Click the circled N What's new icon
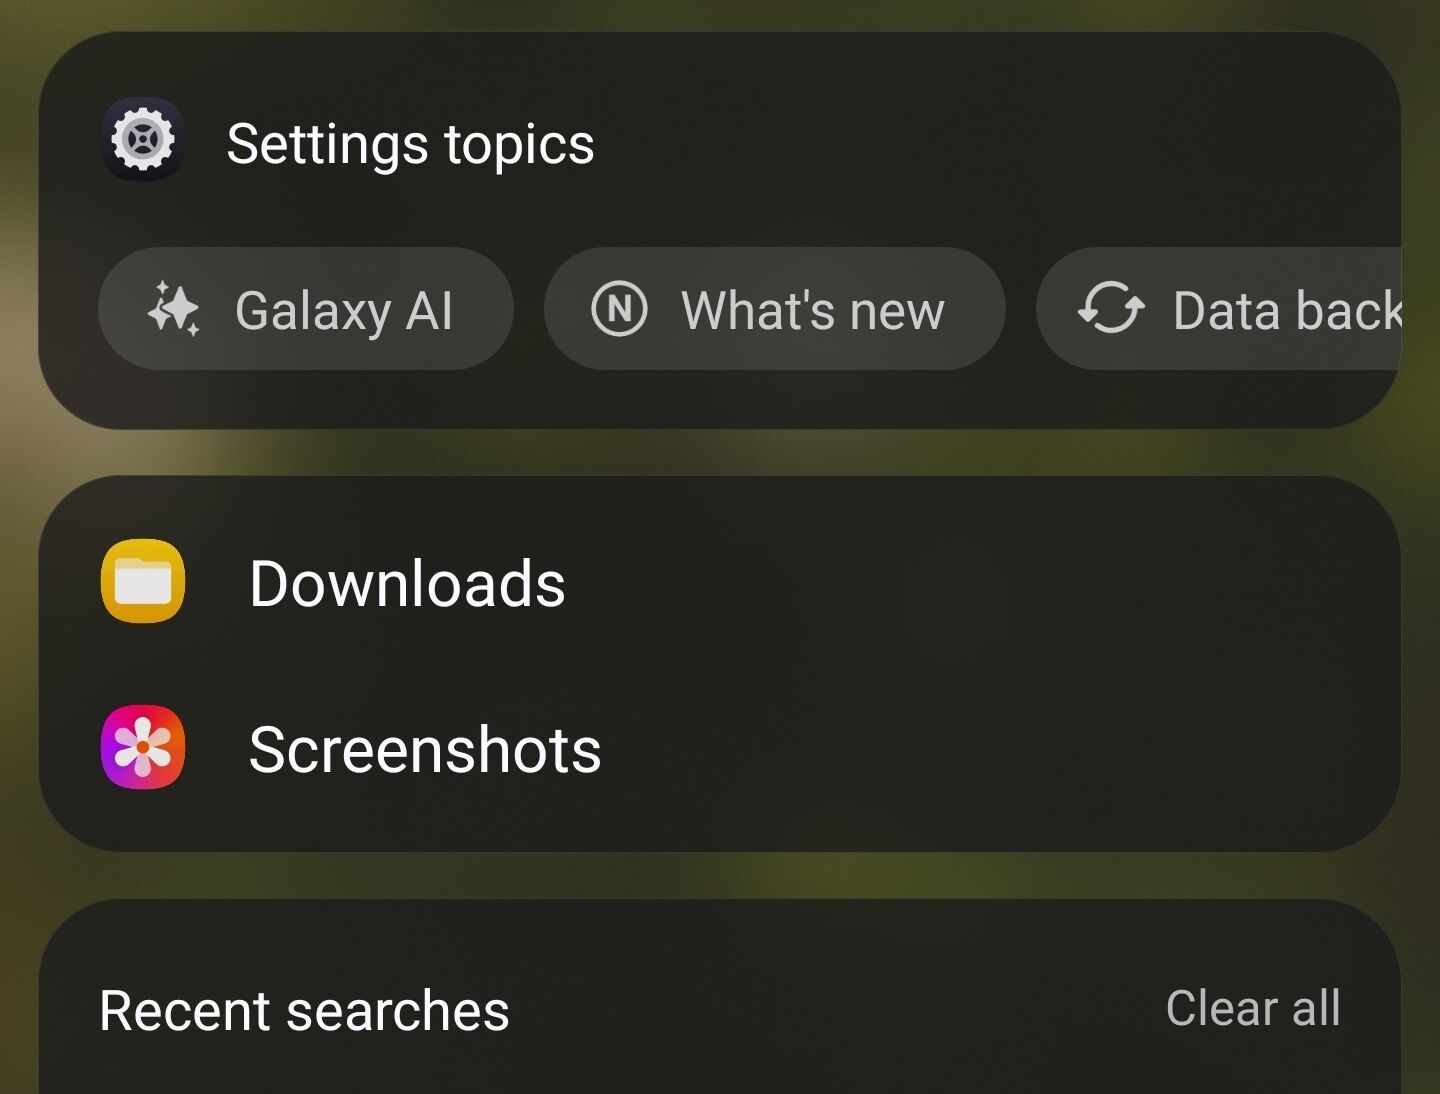This screenshot has width=1440, height=1094. click(619, 308)
